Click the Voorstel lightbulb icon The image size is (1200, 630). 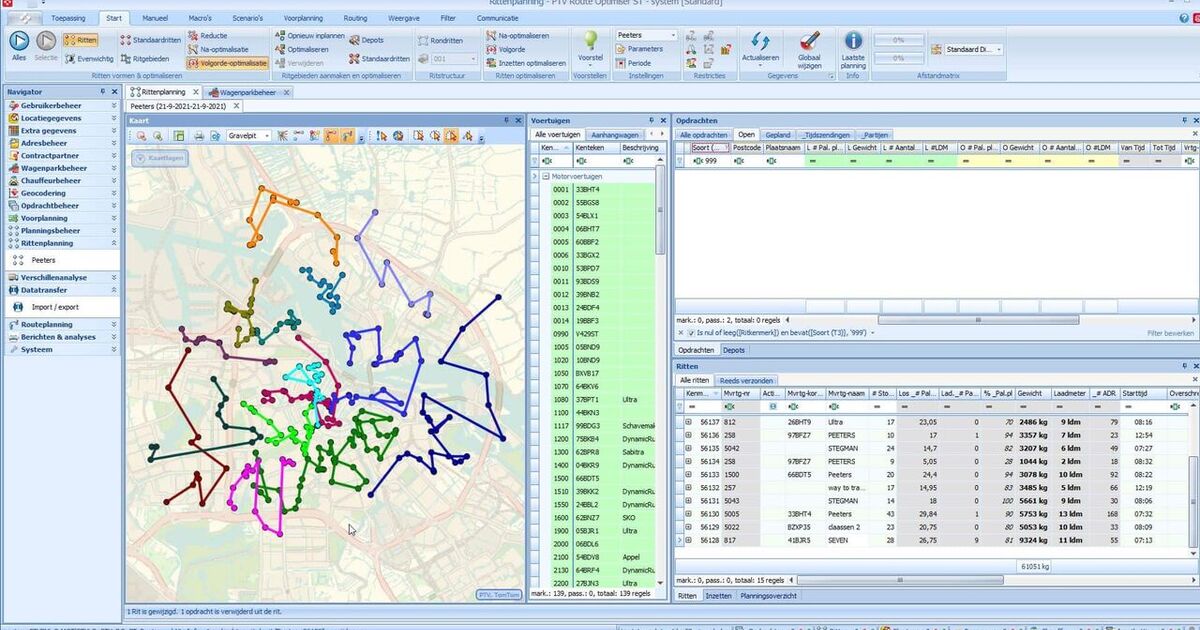tap(591, 40)
